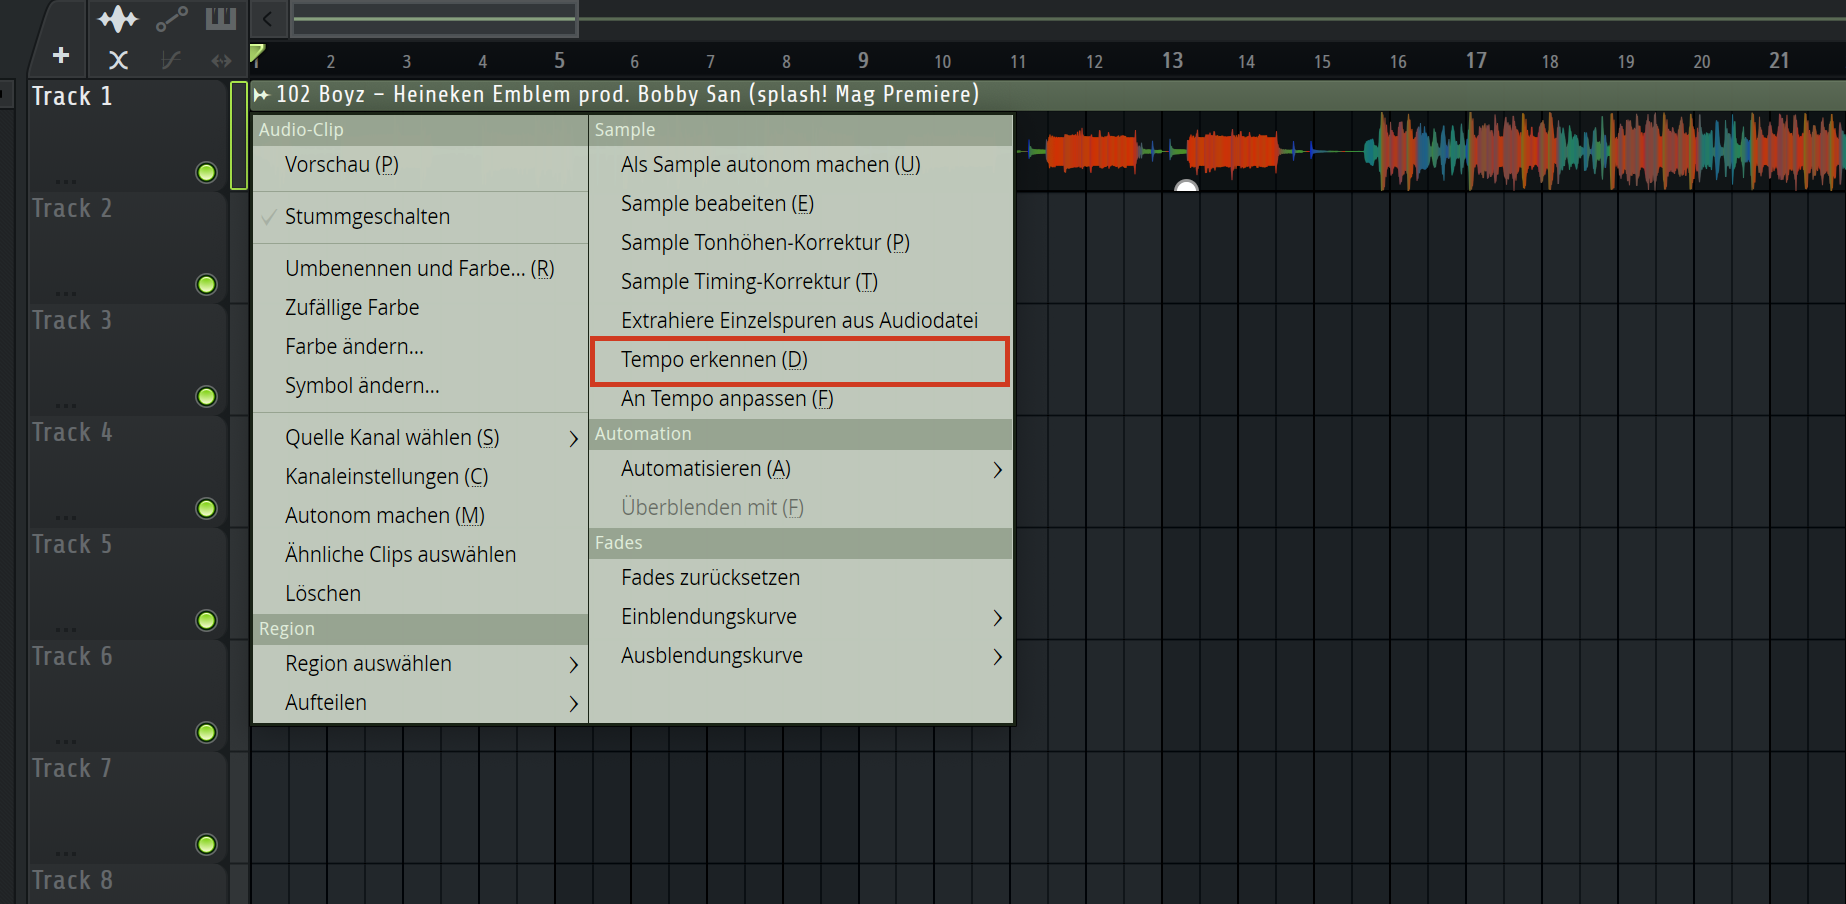Click the green-outlined Track 1 clip selector
The image size is (1846, 904).
click(x=239, y=135)
